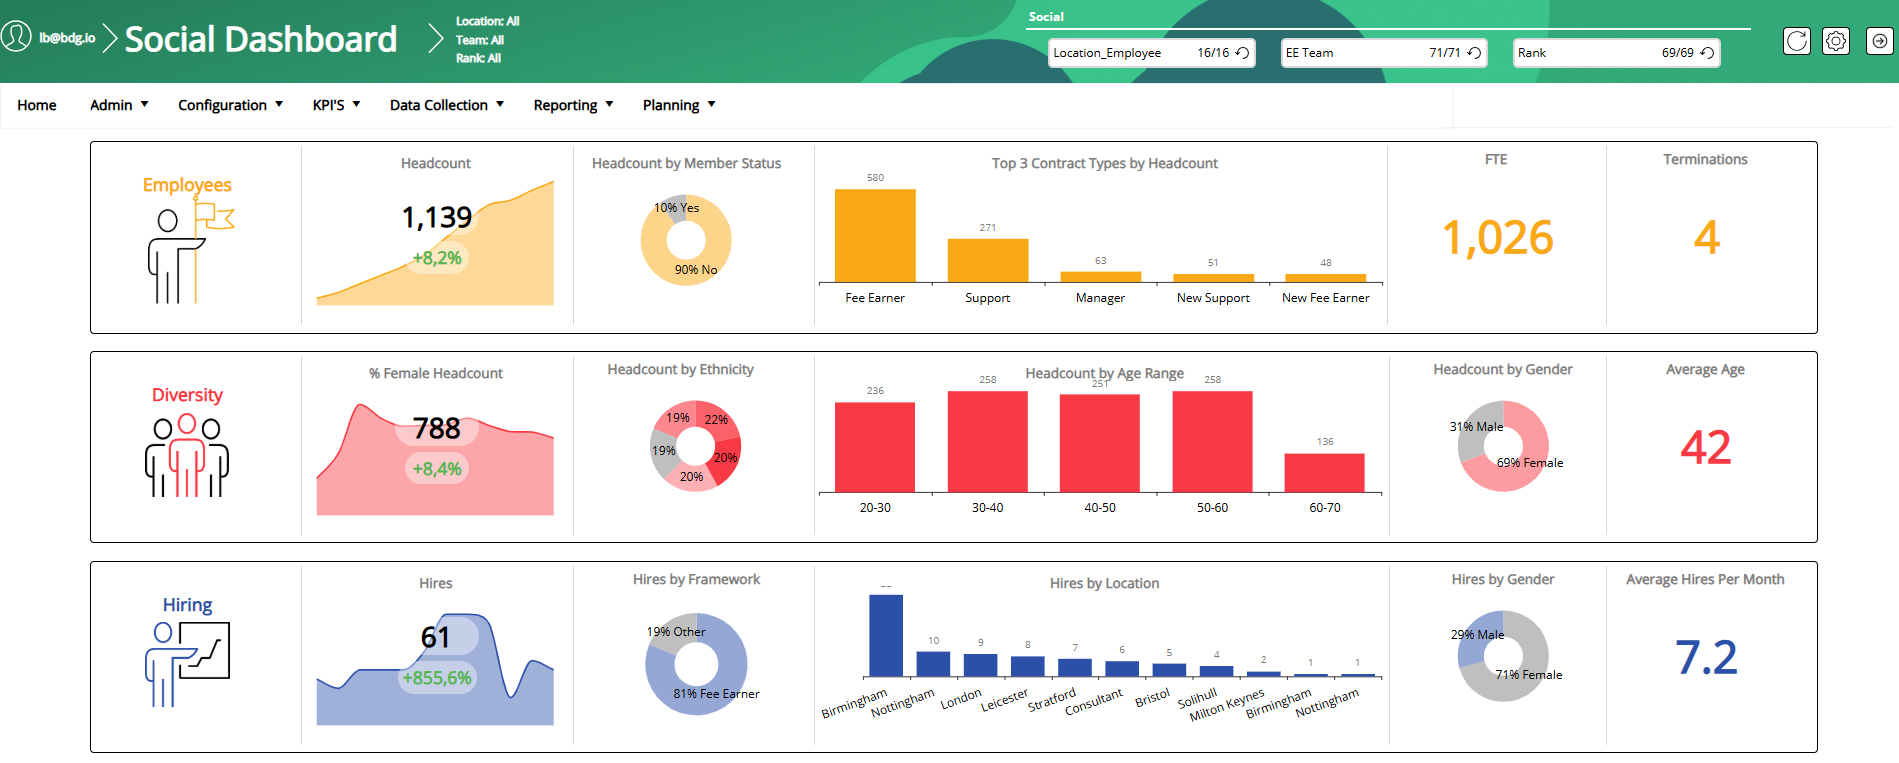The width and height of the screenshot is (1899, 763).
Task: Click the Diversity people group icon
Action: click(x=187, y=456)
